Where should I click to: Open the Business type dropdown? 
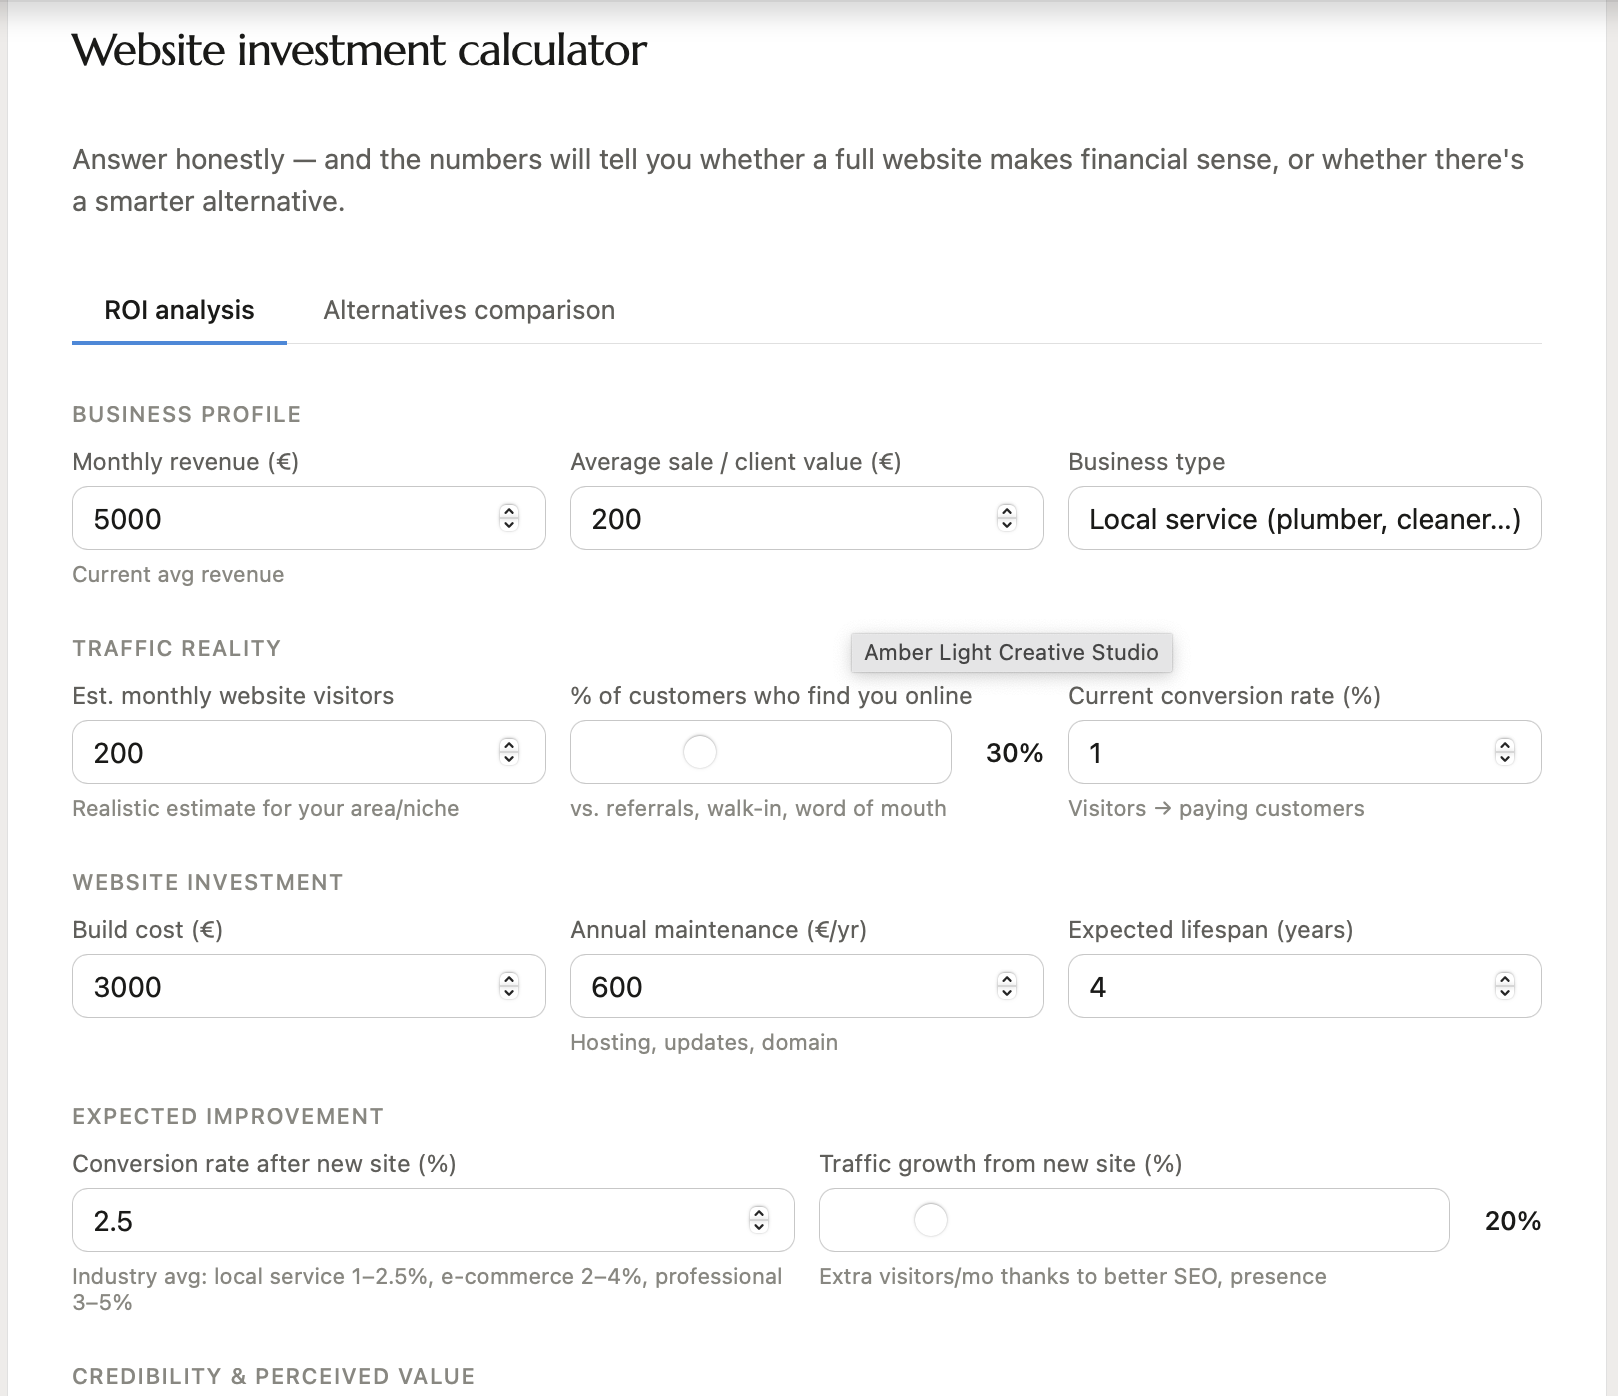click(1304, 518)
